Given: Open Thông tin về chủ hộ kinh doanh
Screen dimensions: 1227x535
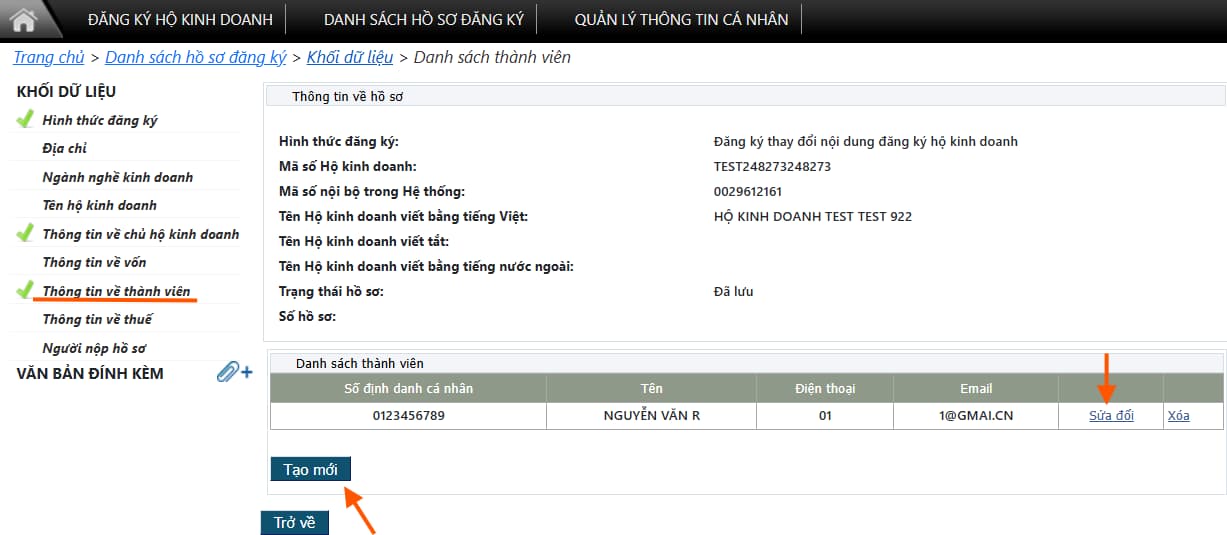Looking at the screenshot, I should [141, 234].
